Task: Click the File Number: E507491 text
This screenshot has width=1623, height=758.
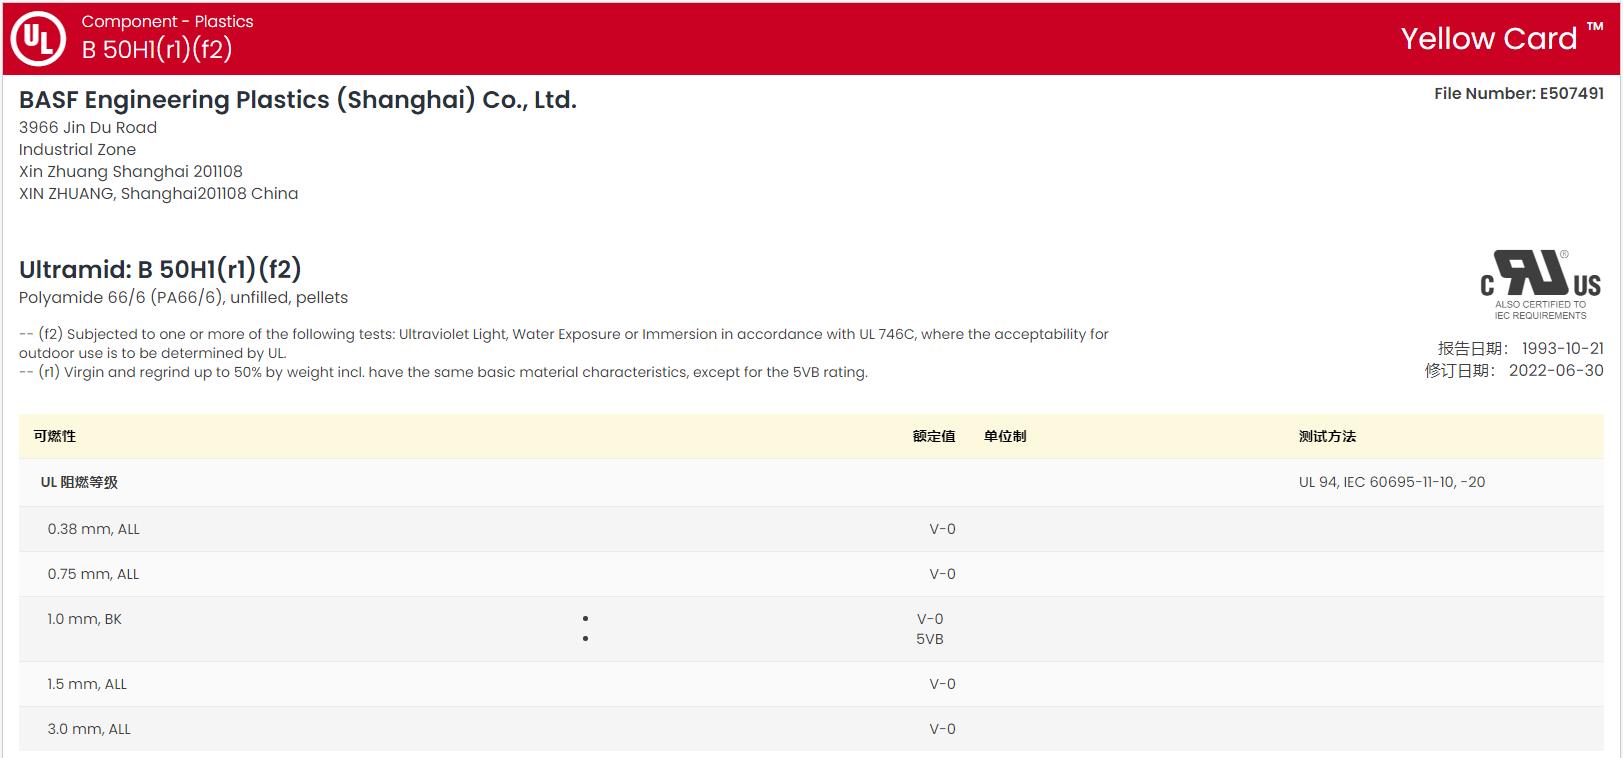Action: coord(1518,93)
